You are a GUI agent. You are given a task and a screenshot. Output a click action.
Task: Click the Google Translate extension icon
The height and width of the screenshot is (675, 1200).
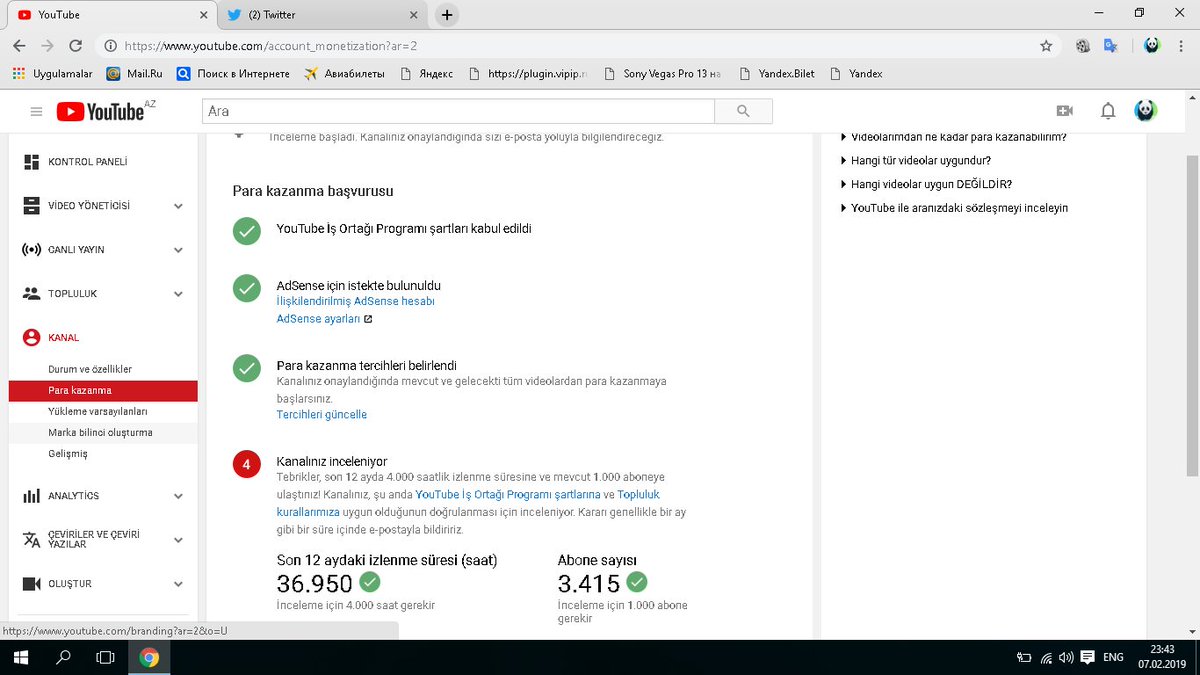click(1110, 46)
